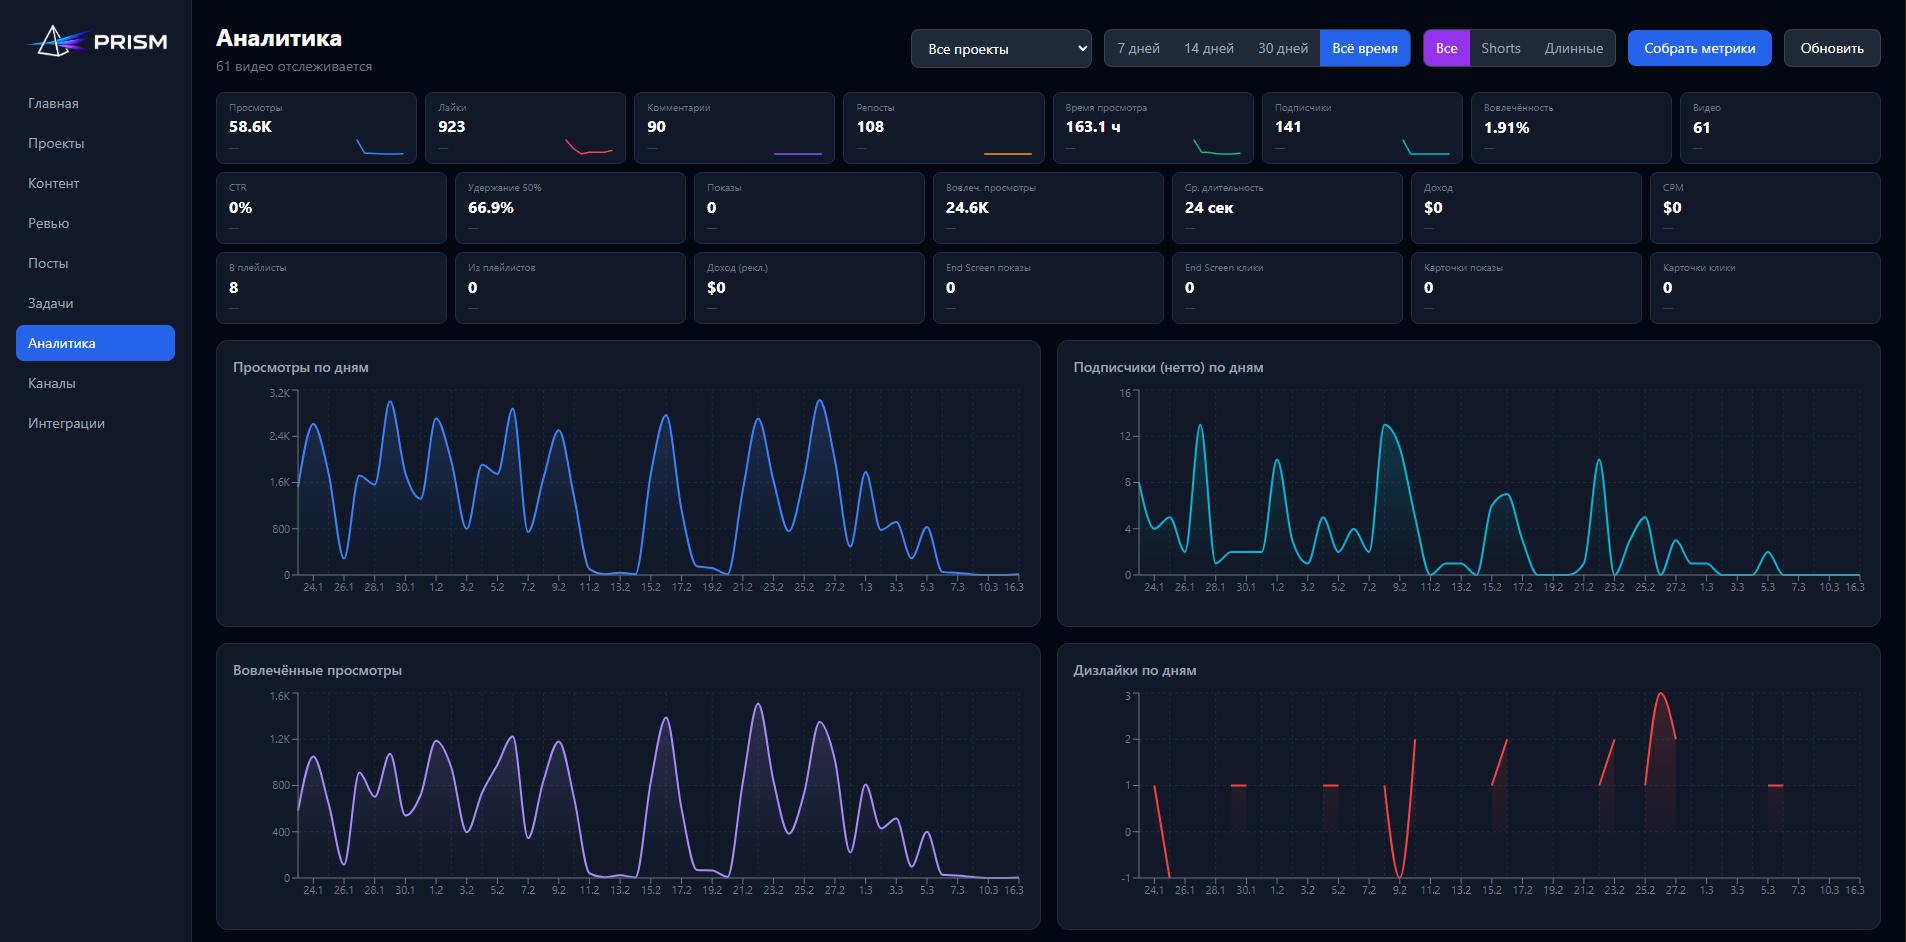Screen dimensions: 1906x942
Task: Select the Всё время period
Action: (1365, 48)
